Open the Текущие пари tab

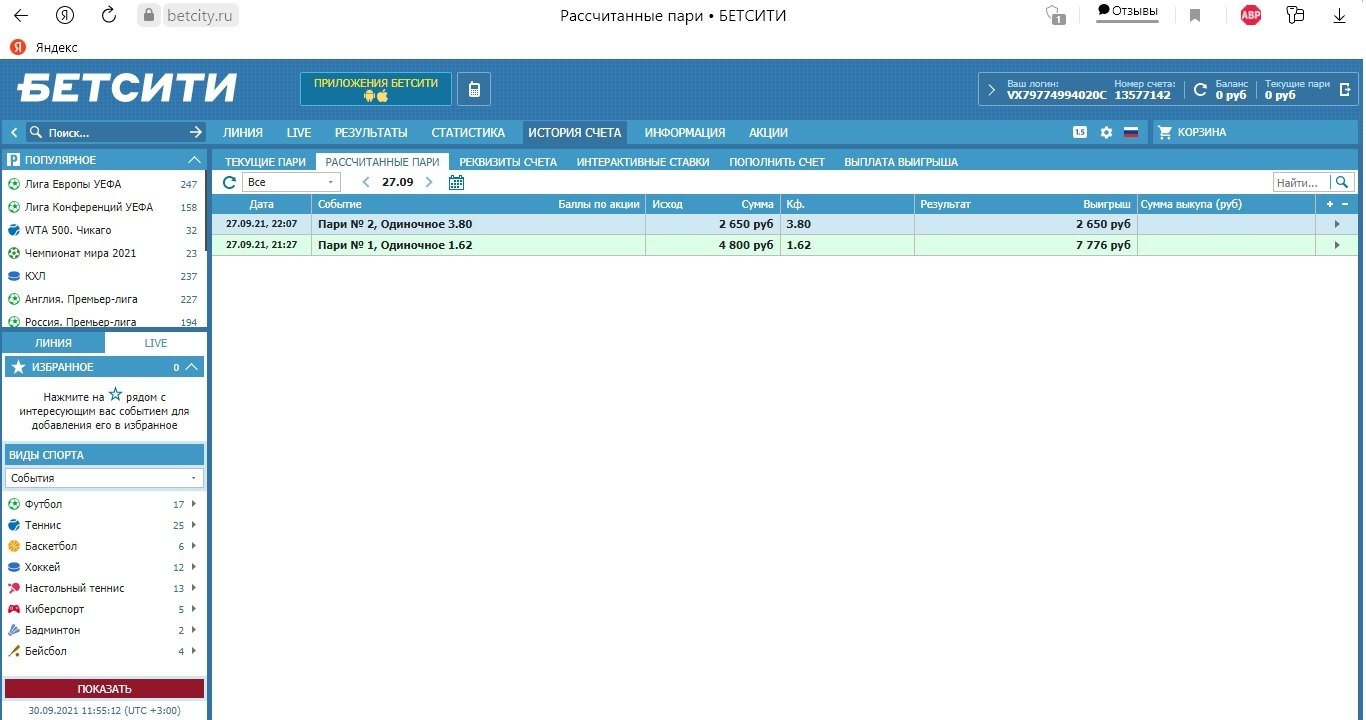265,161
